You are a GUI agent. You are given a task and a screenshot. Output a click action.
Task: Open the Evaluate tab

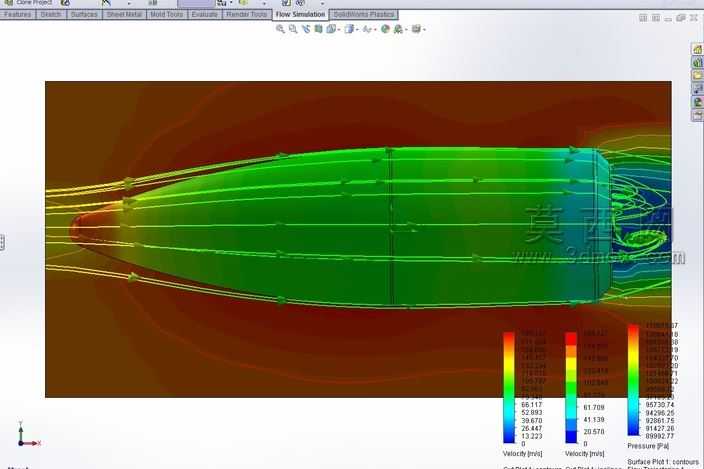[204, 14]
